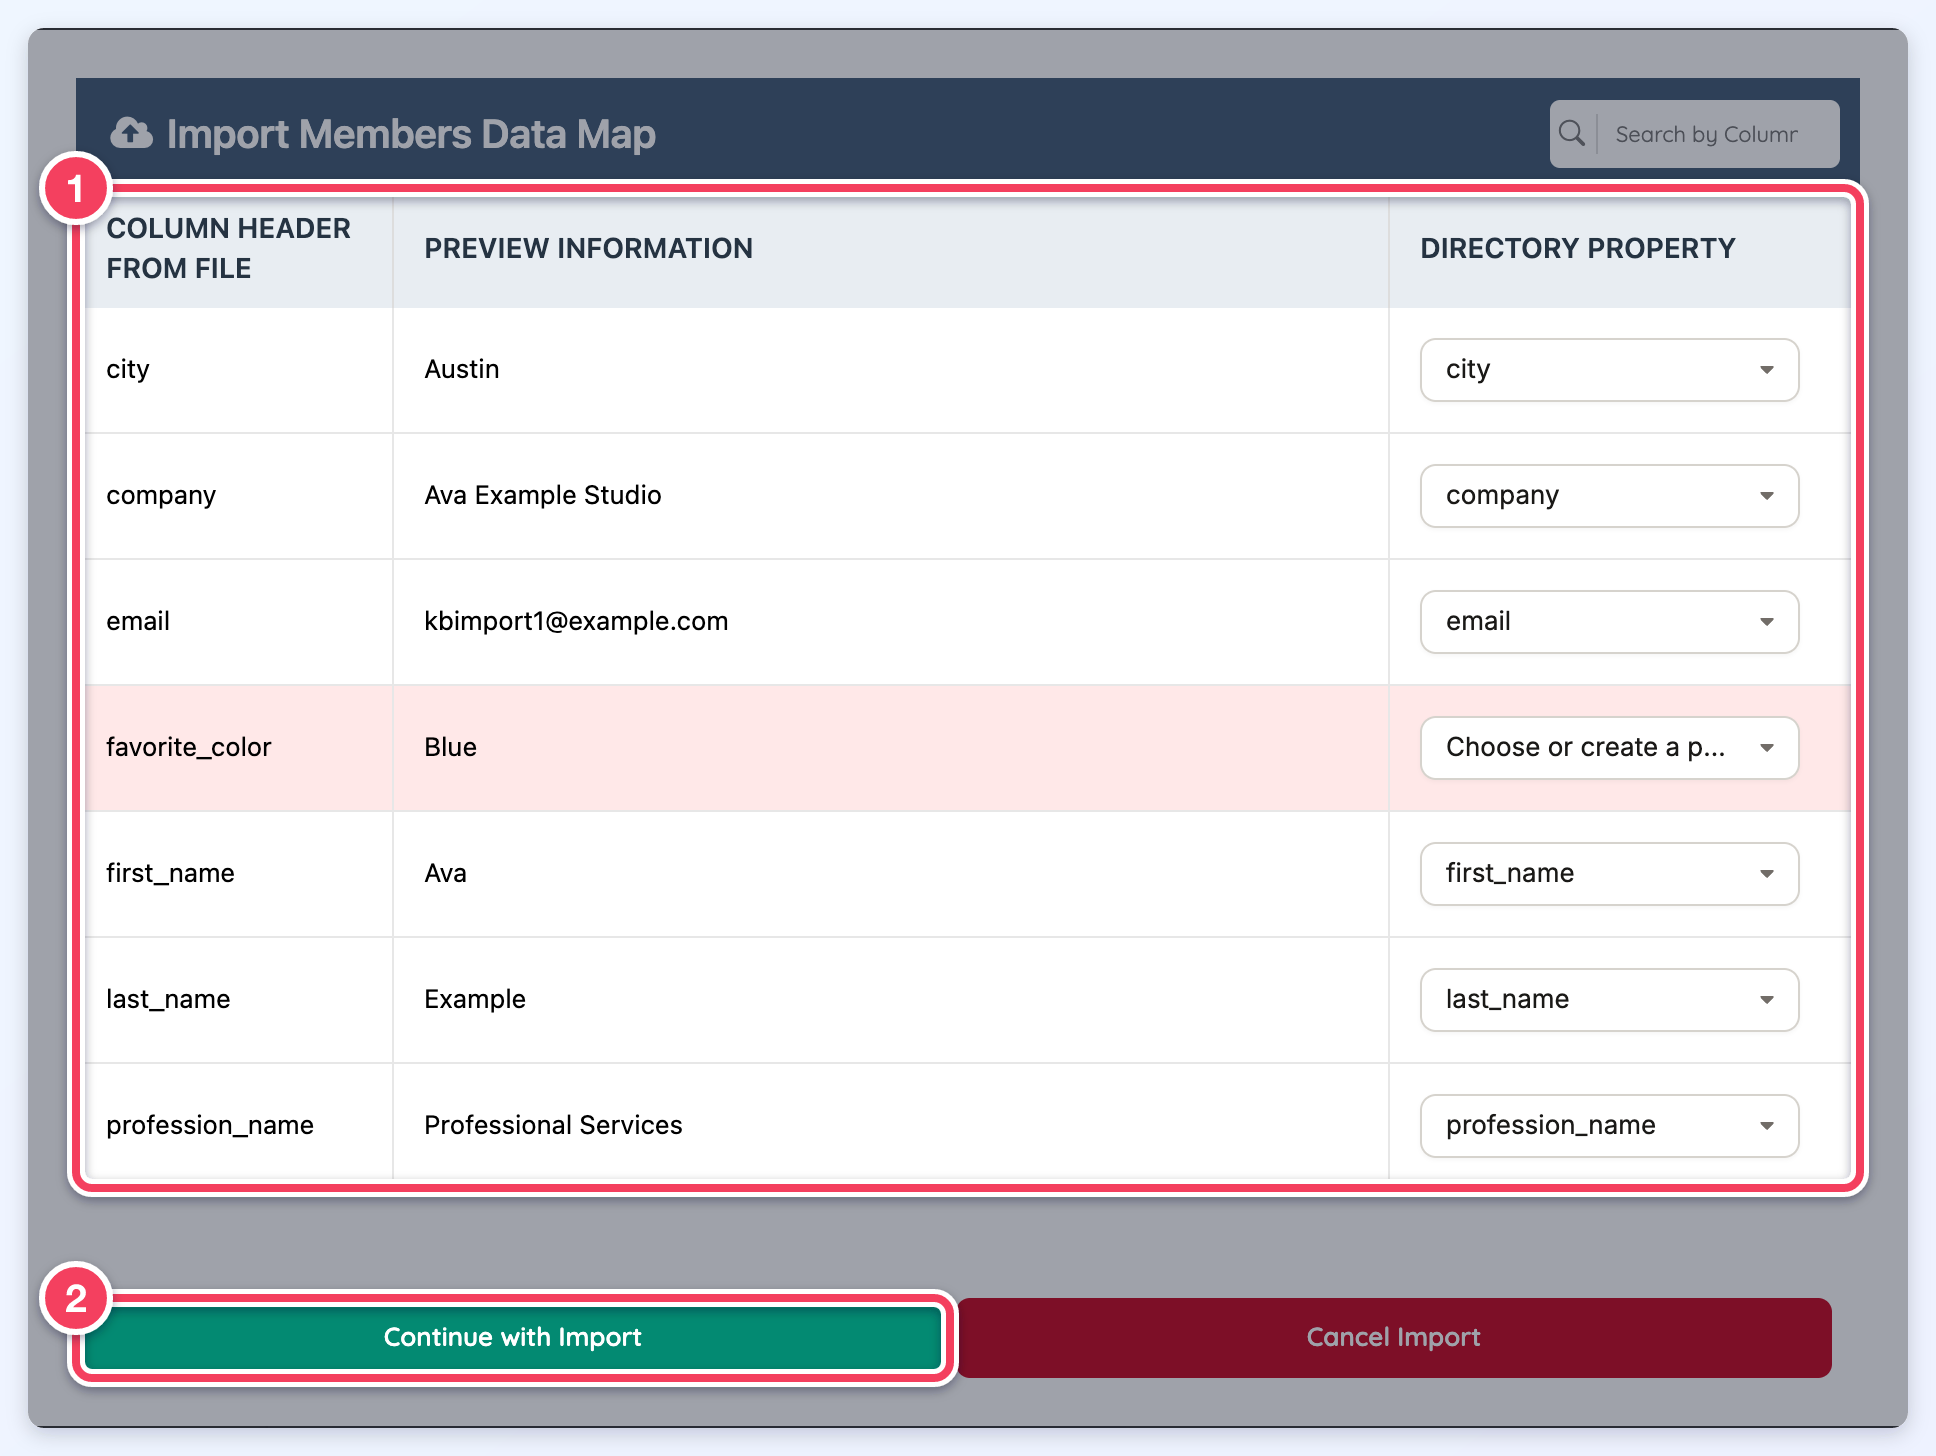This screenshot has height=1456, width=1936.
Task: Open the Choose or create a property dropdown
Action: (1609, 748)
